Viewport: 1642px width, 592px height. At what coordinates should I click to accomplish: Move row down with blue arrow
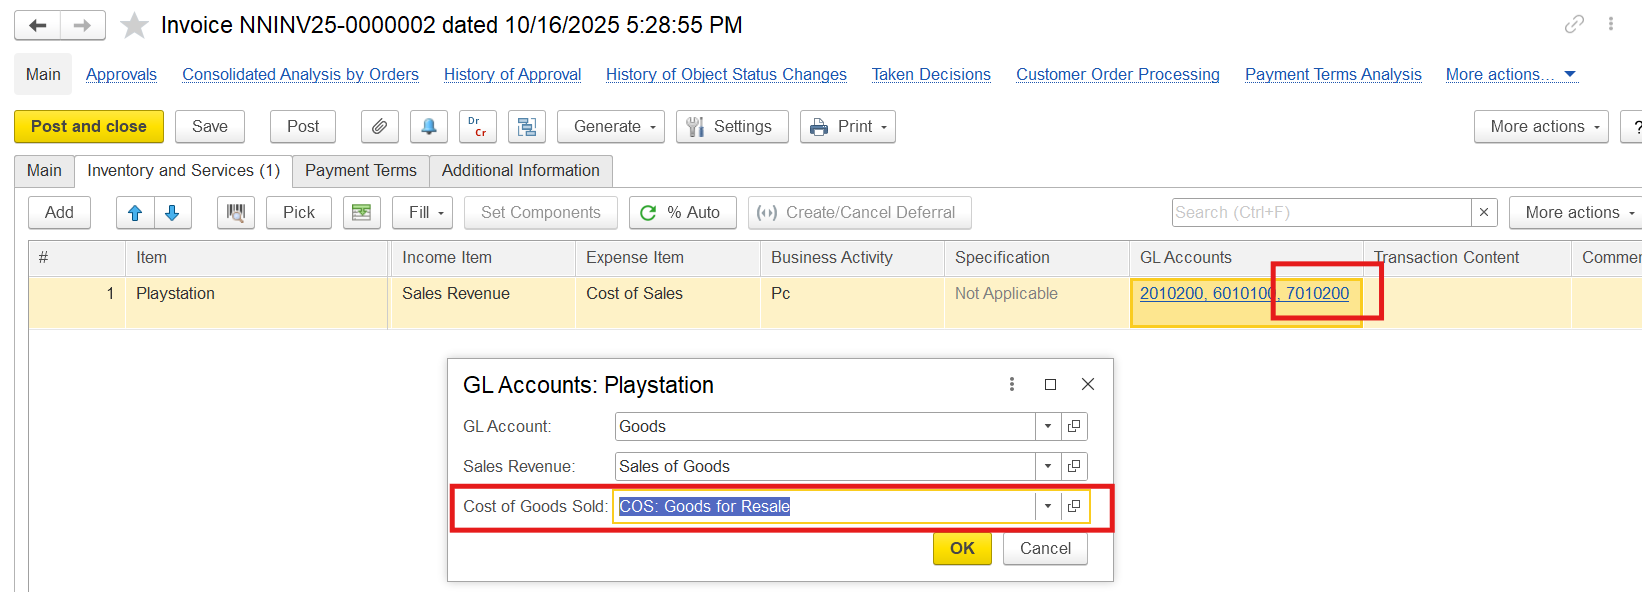click(x=172, y=213)
